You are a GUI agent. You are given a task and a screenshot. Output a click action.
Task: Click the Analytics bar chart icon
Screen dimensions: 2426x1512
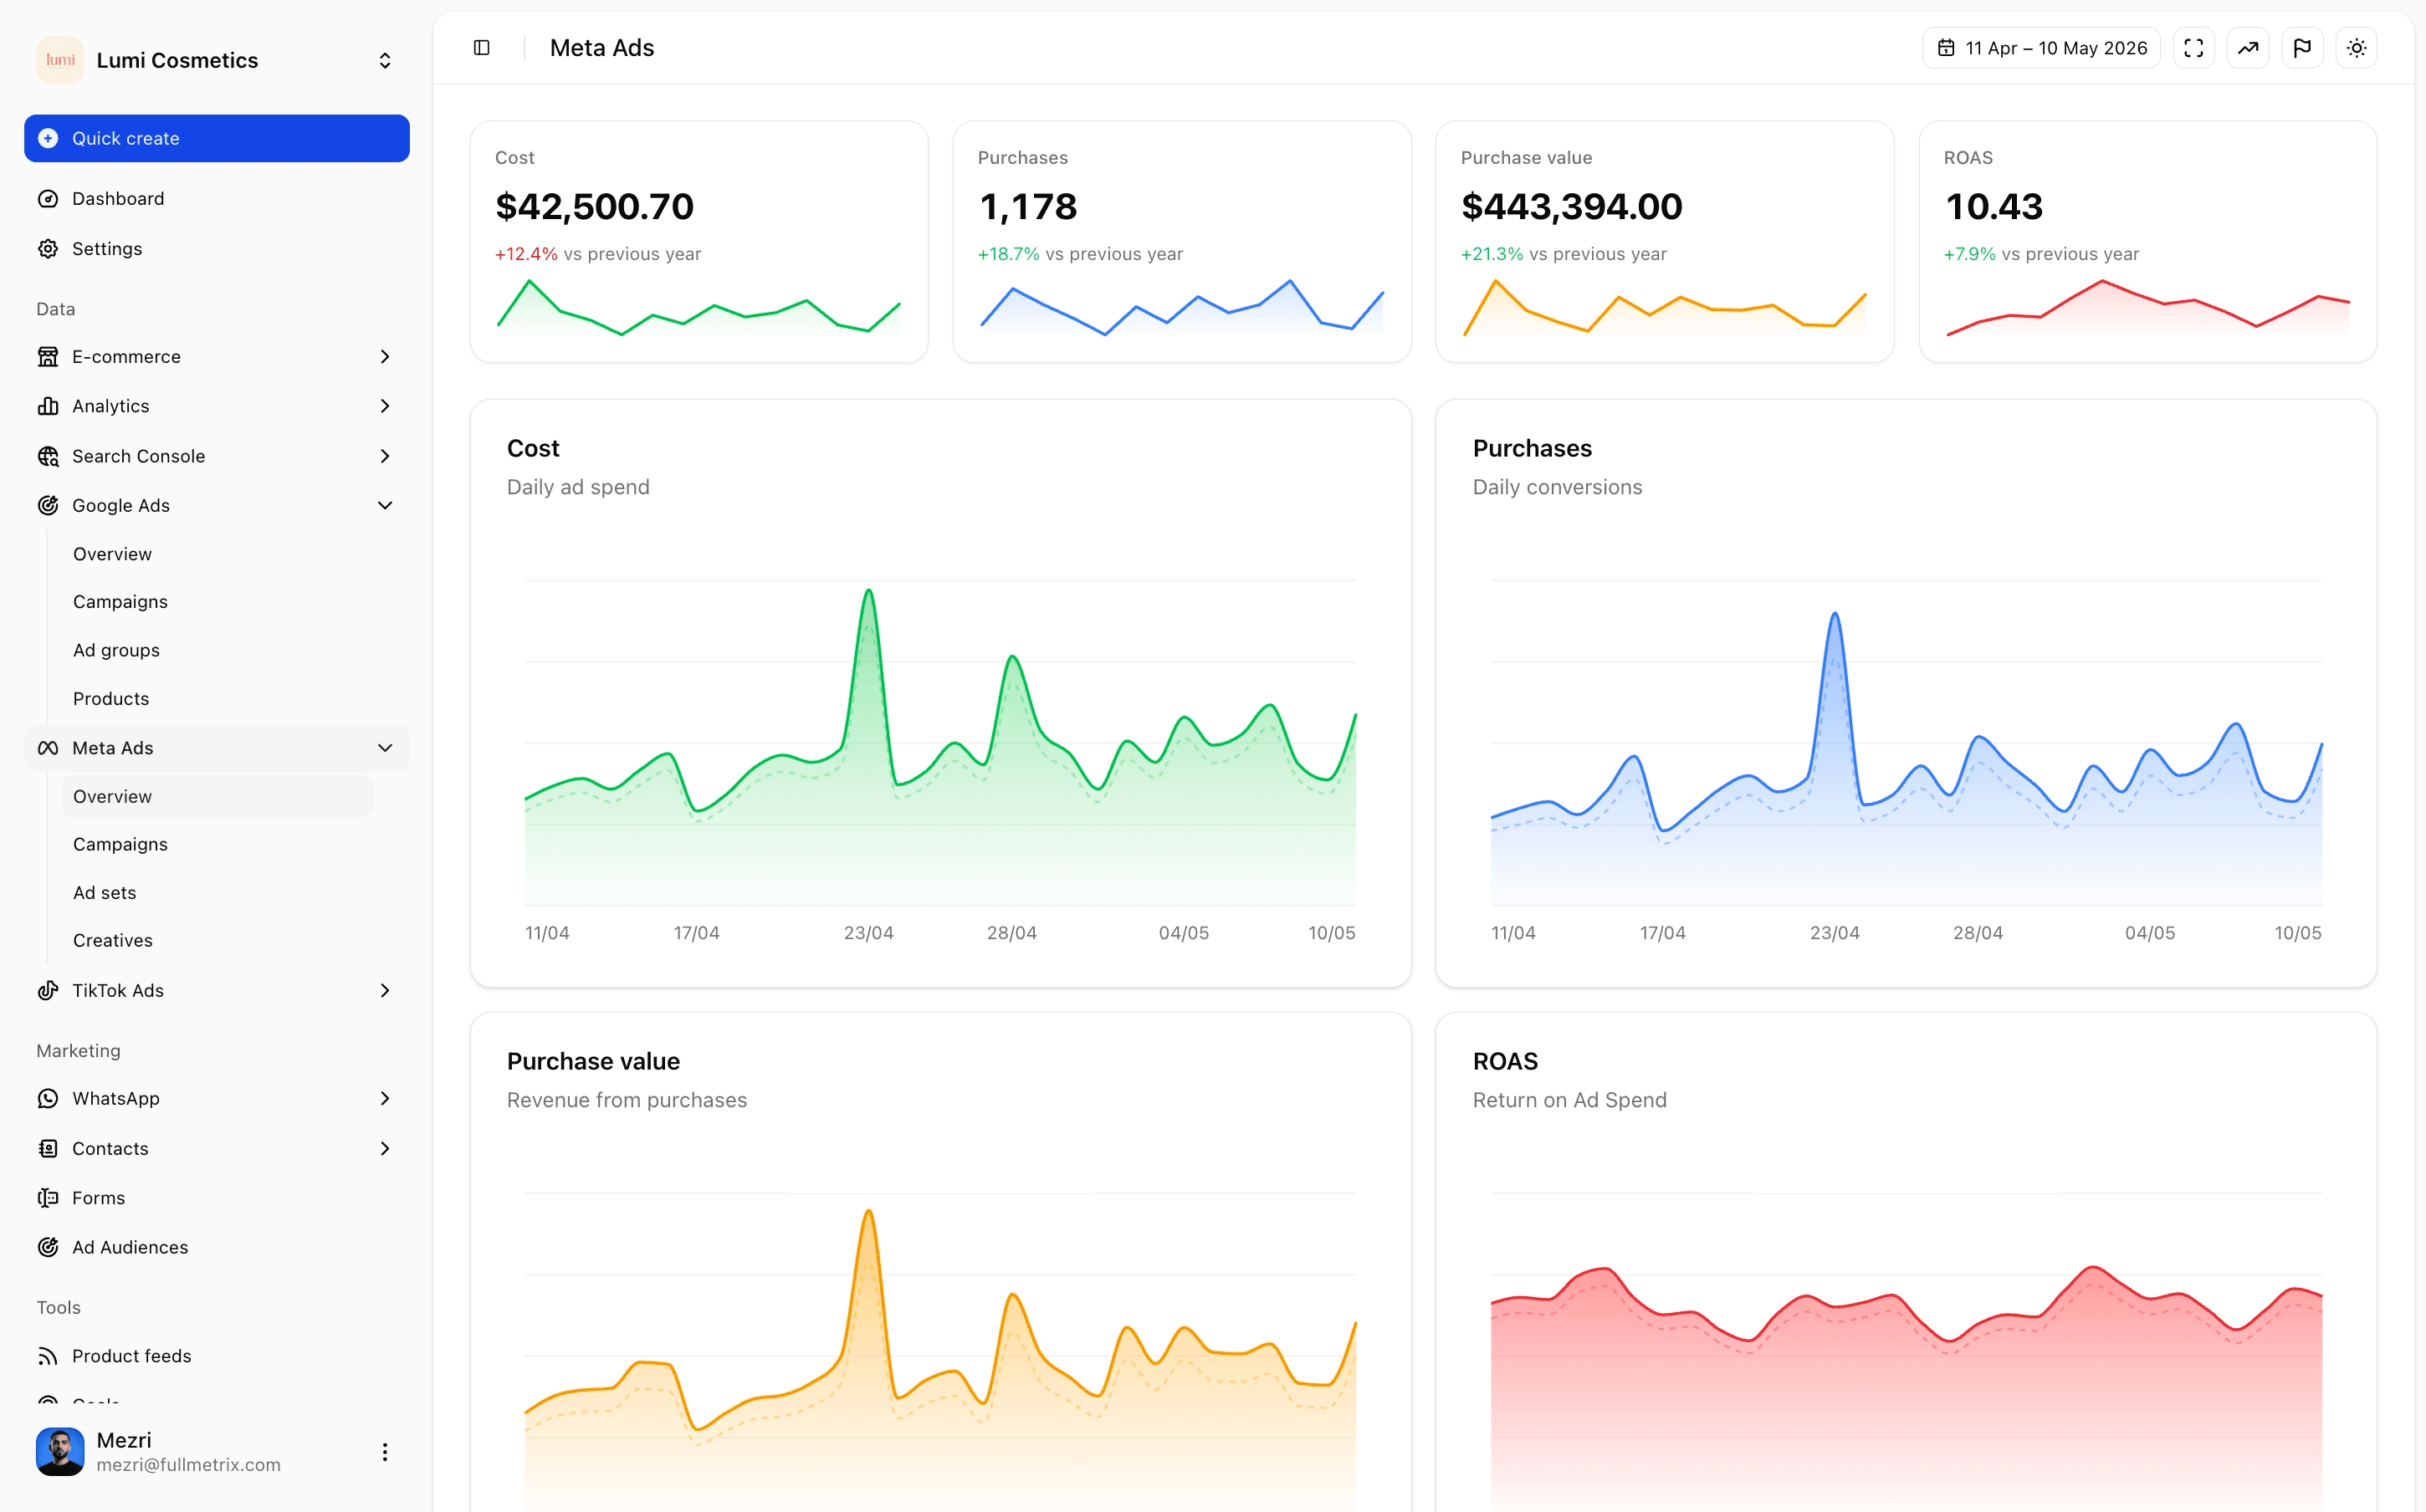[x=48, y=406]
